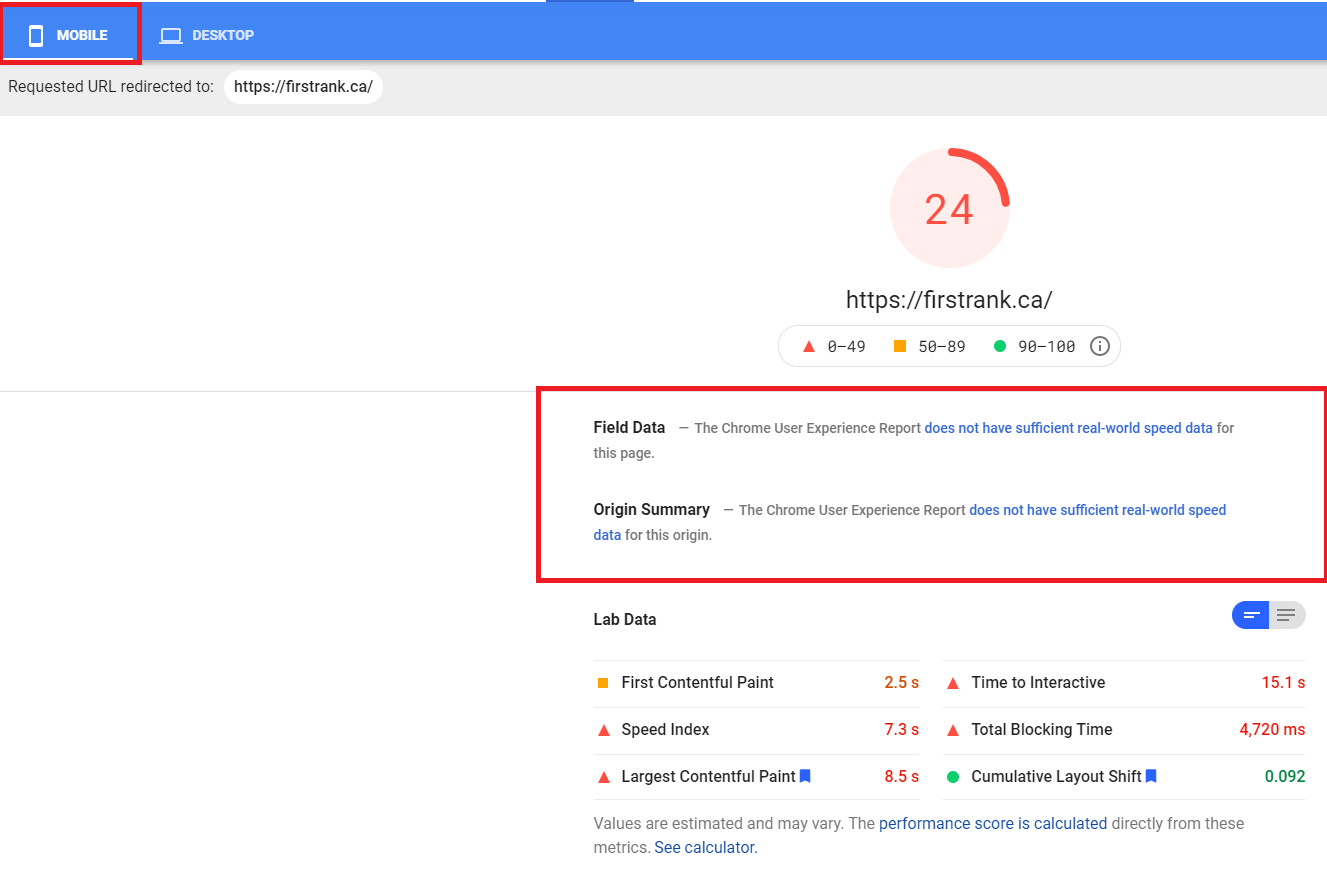Switch Lab Data to compact bar view

1250,616
